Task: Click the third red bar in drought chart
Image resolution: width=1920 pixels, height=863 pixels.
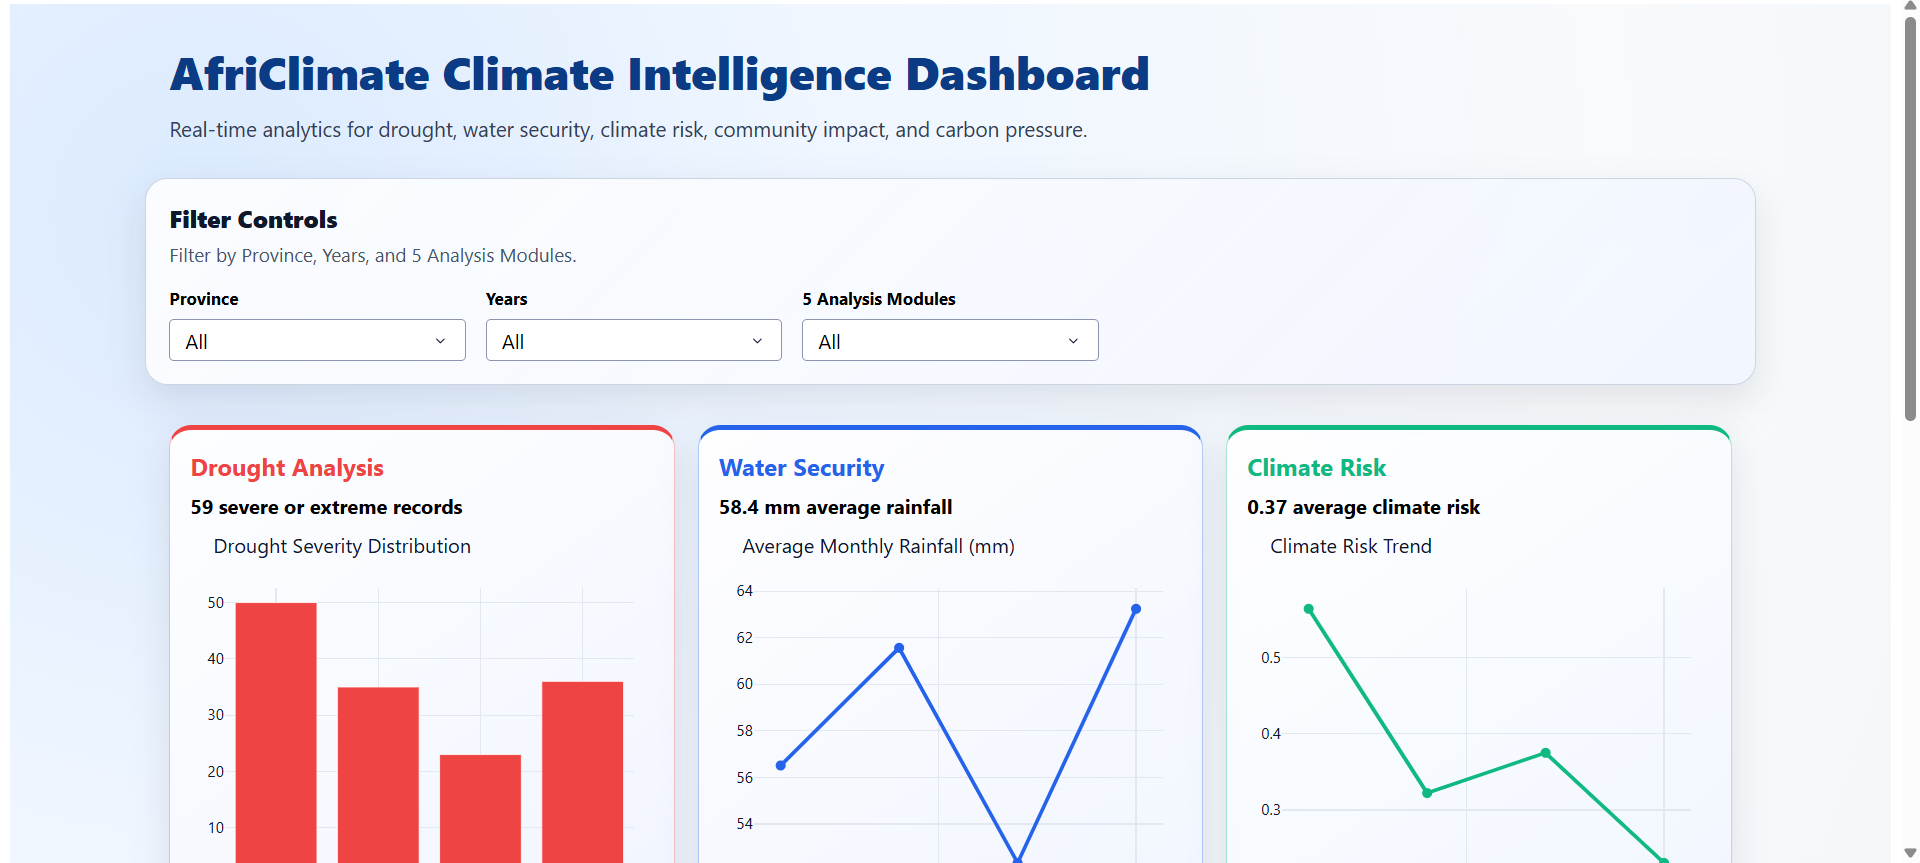Action: [x=480, y=800]
